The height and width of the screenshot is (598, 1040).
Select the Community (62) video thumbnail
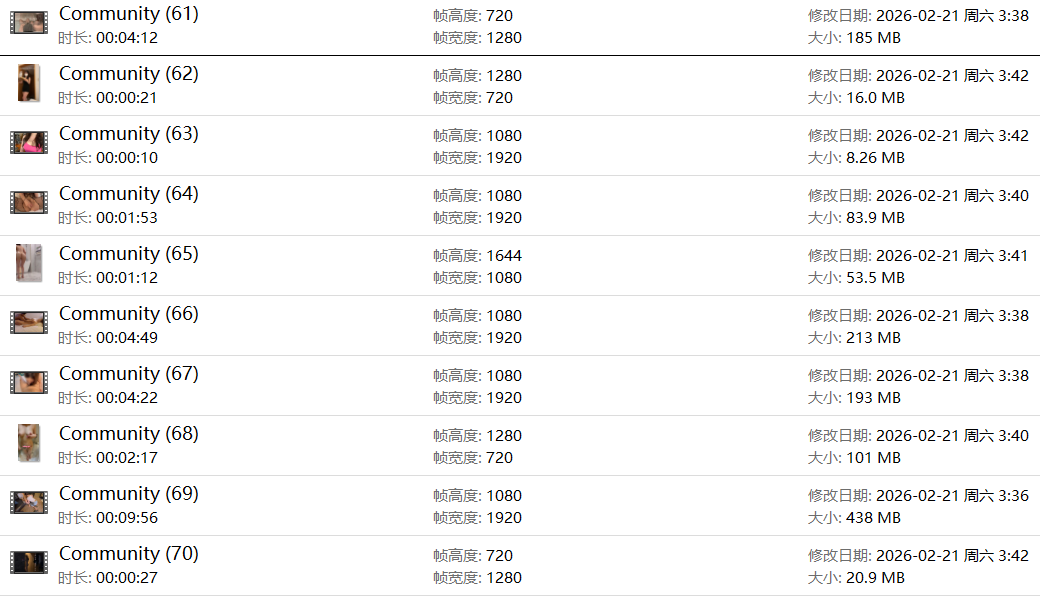pyautogui.click(x=29, y=83)
